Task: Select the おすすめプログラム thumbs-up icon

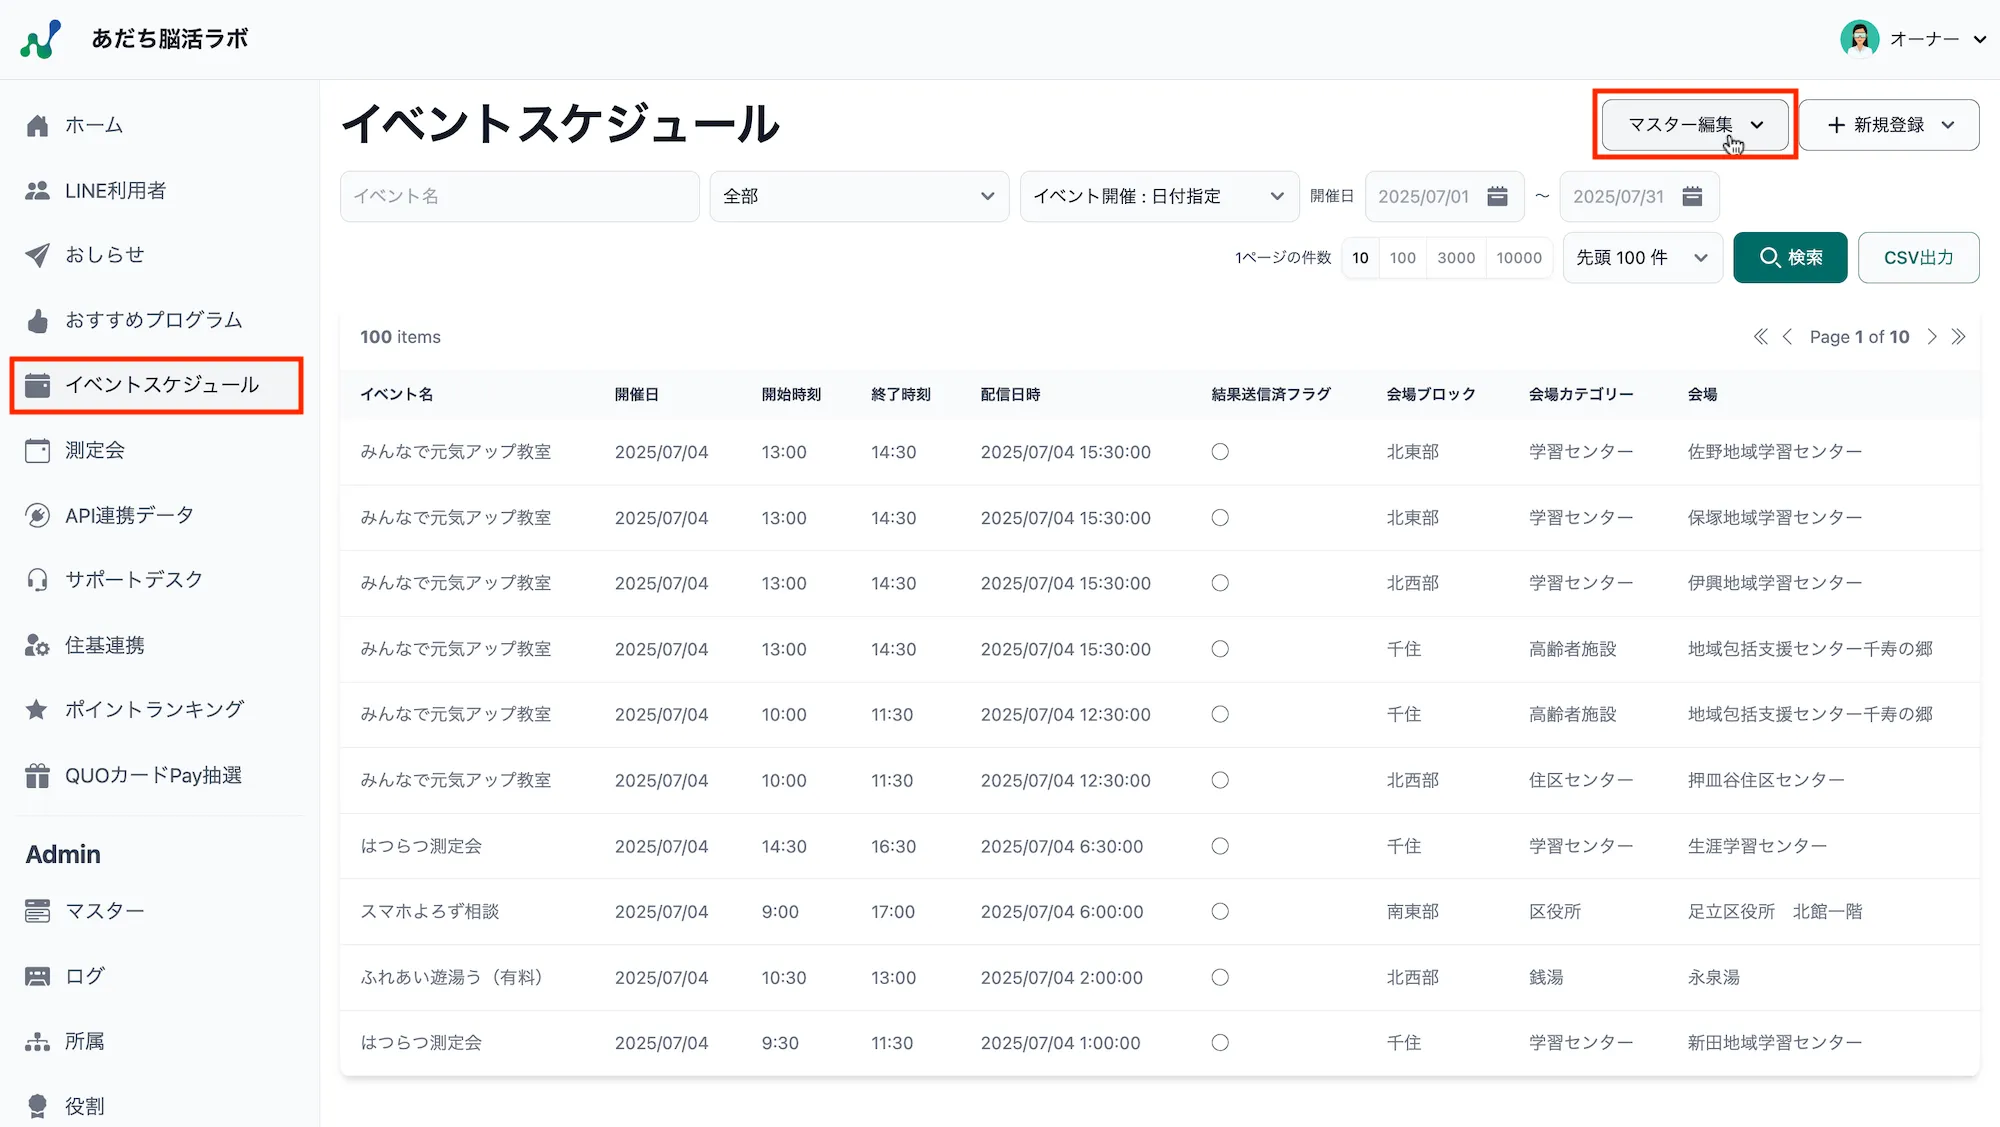Action: click(37, 319)
